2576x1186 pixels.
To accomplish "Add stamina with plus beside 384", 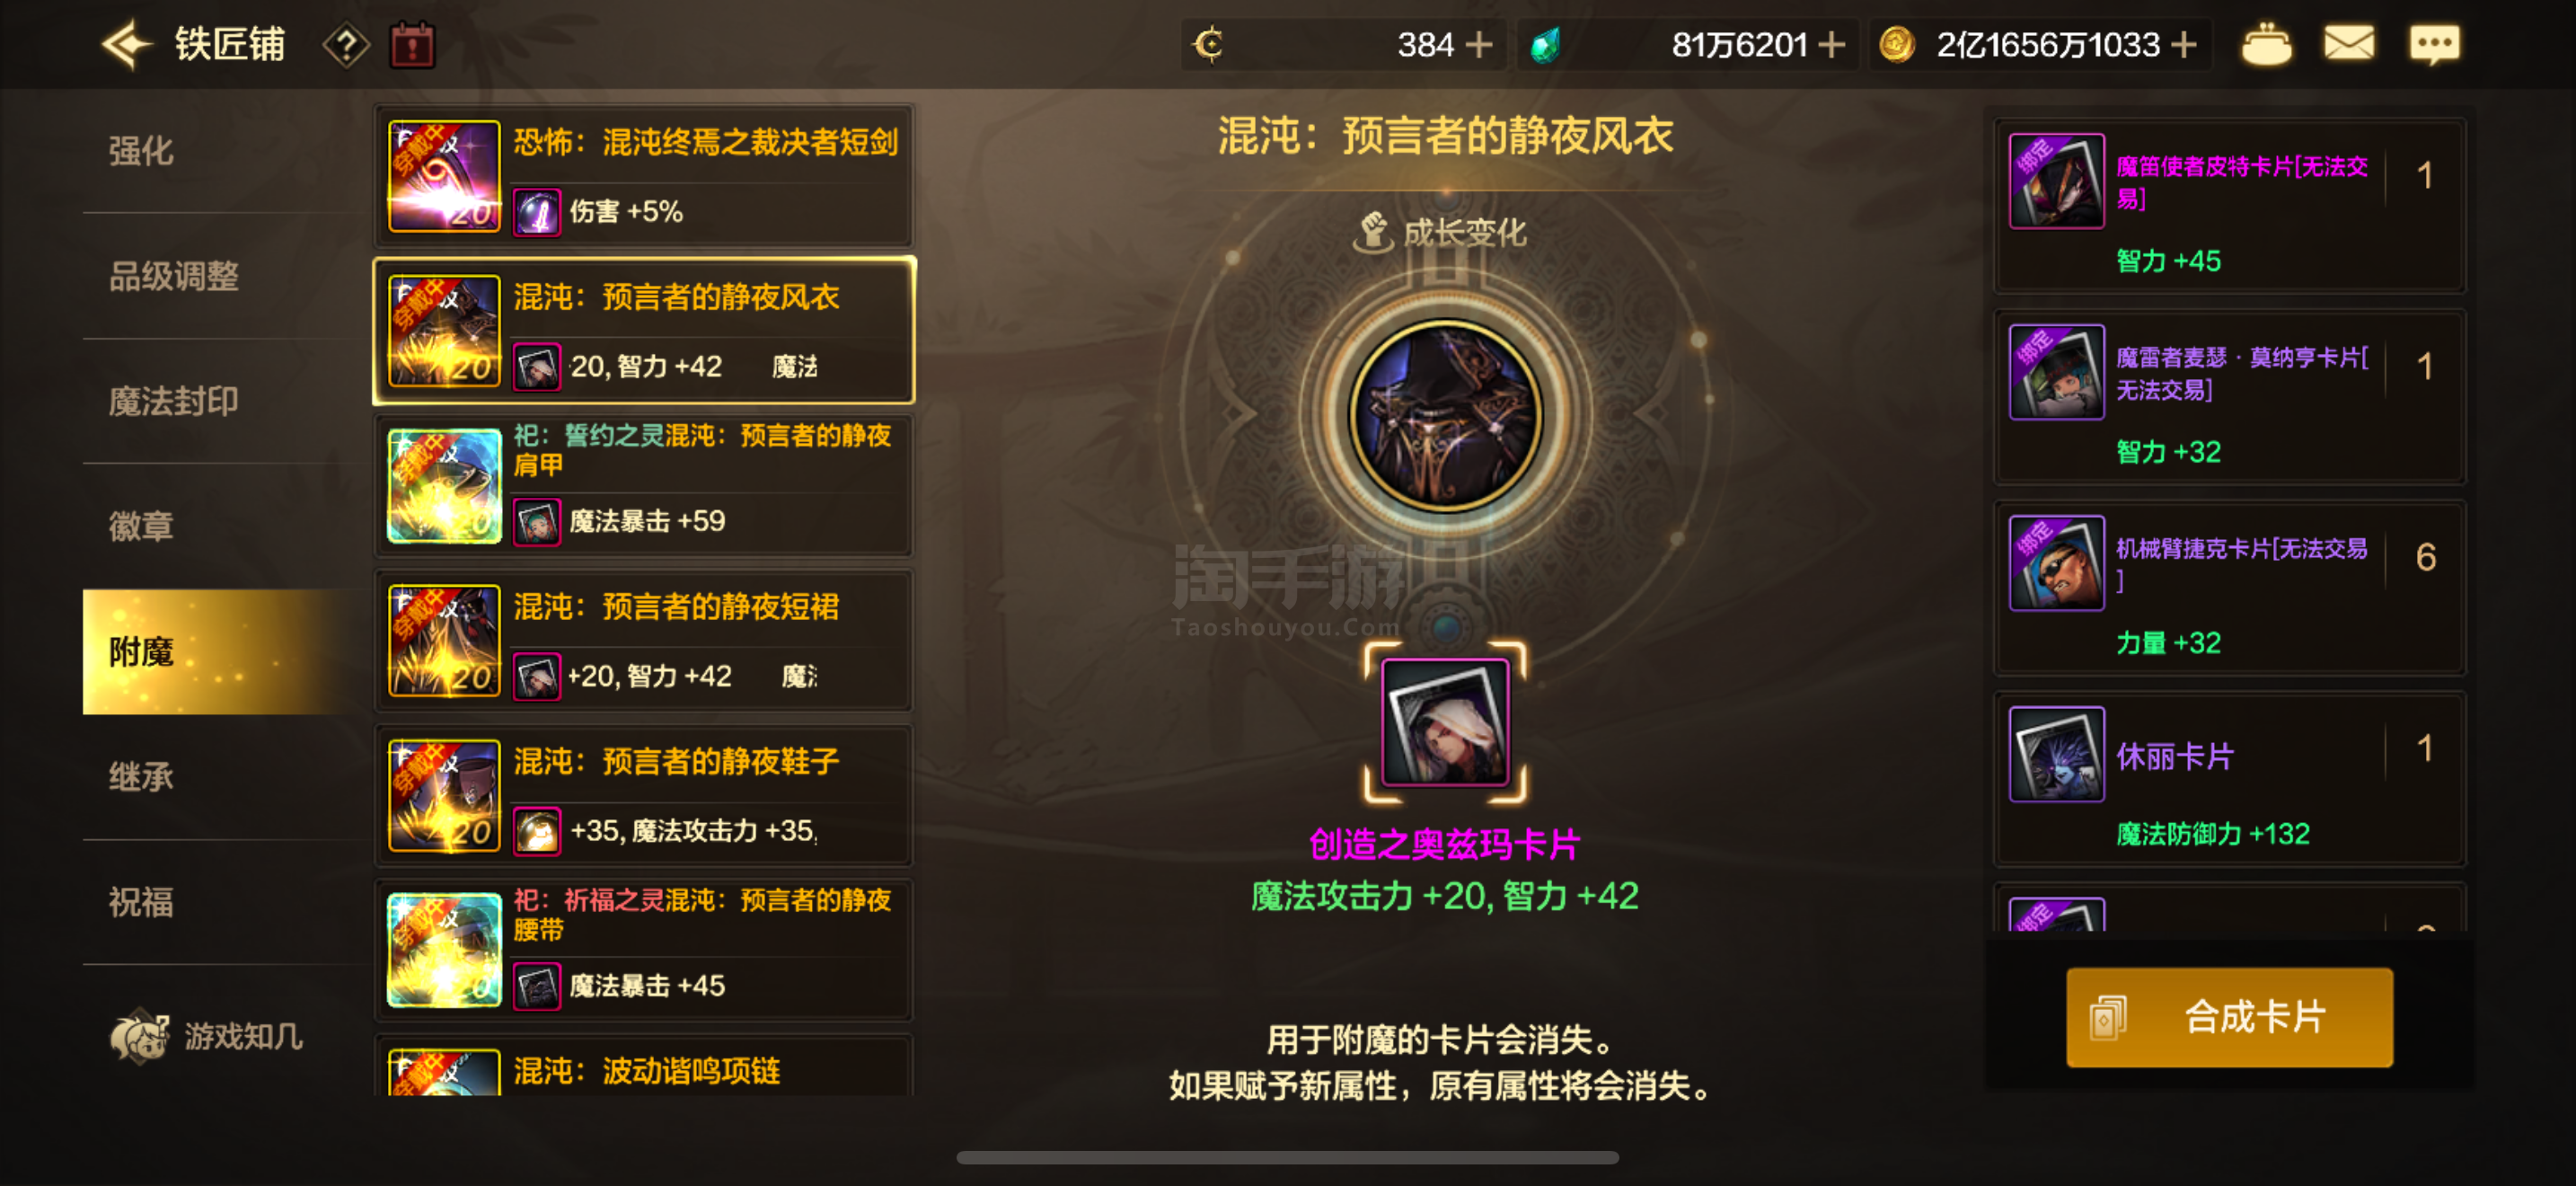I will pos(1478,45).
